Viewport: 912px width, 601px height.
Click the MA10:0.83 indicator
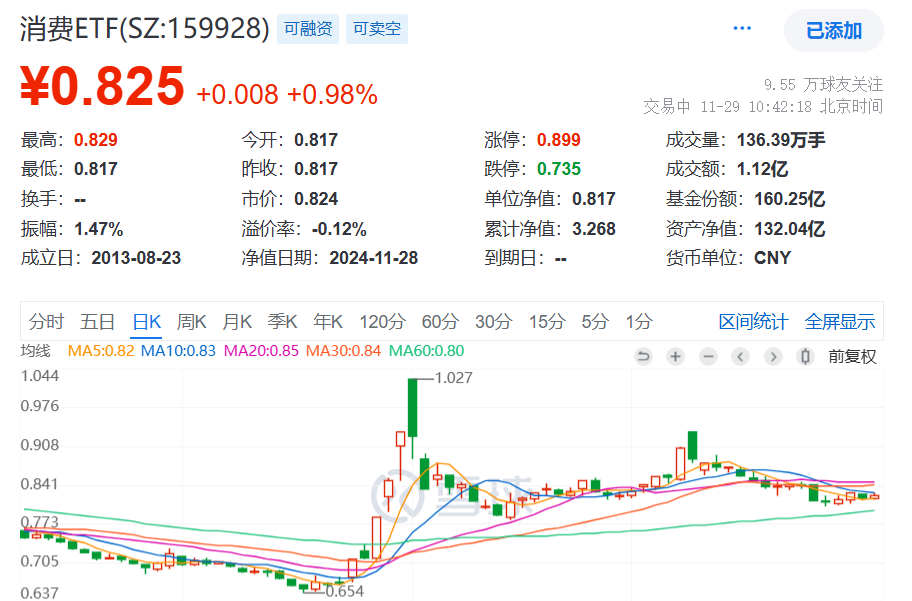tap(179, 351)
